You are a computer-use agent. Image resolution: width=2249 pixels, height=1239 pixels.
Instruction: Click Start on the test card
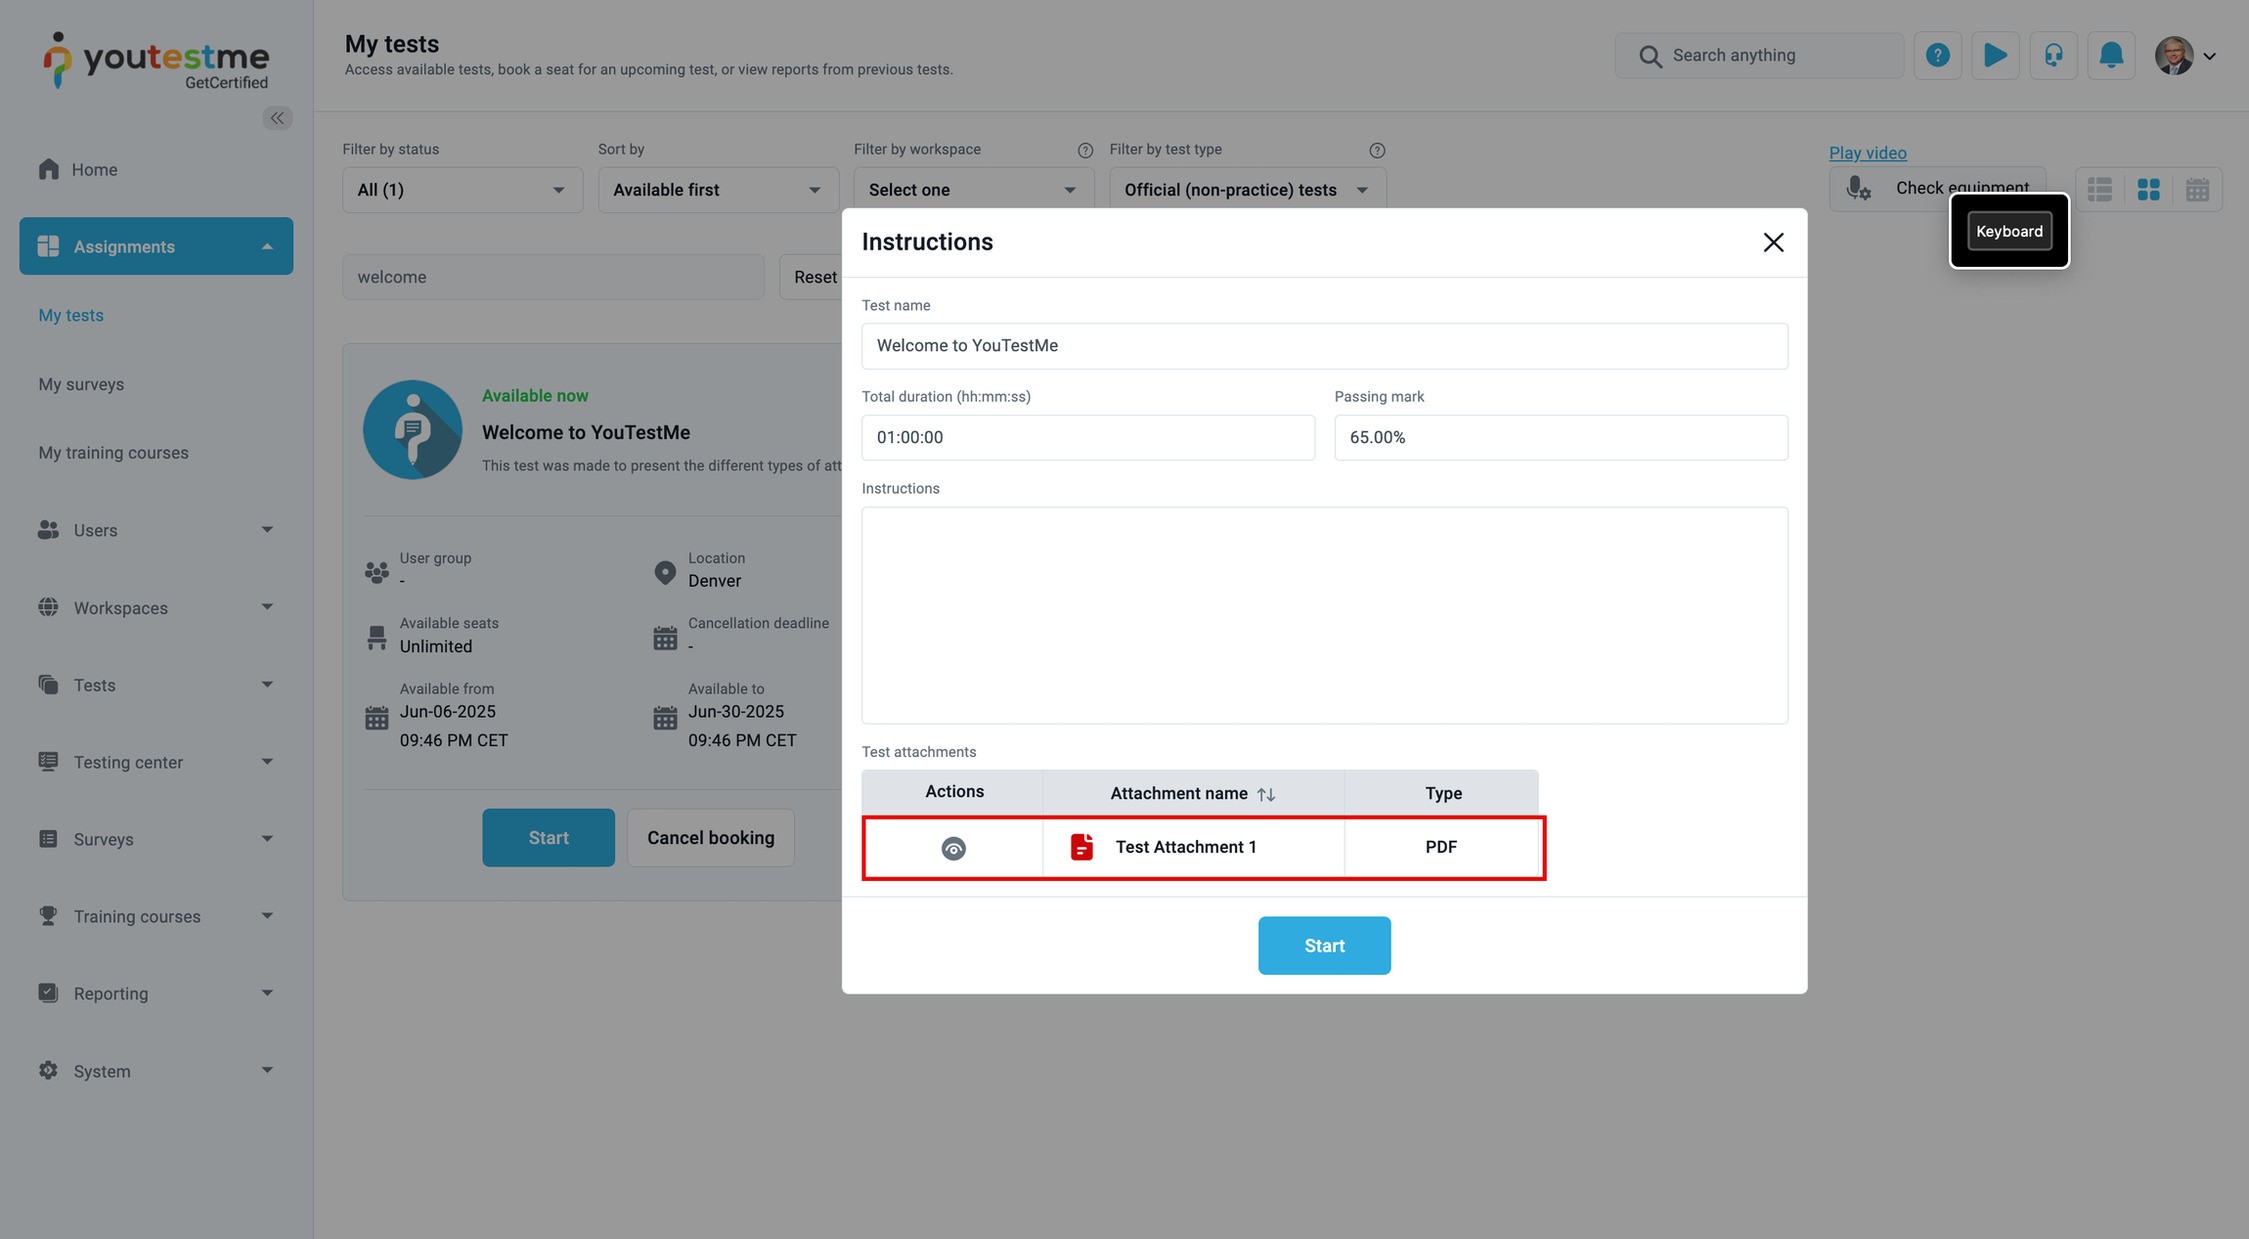tap(548, 838)
